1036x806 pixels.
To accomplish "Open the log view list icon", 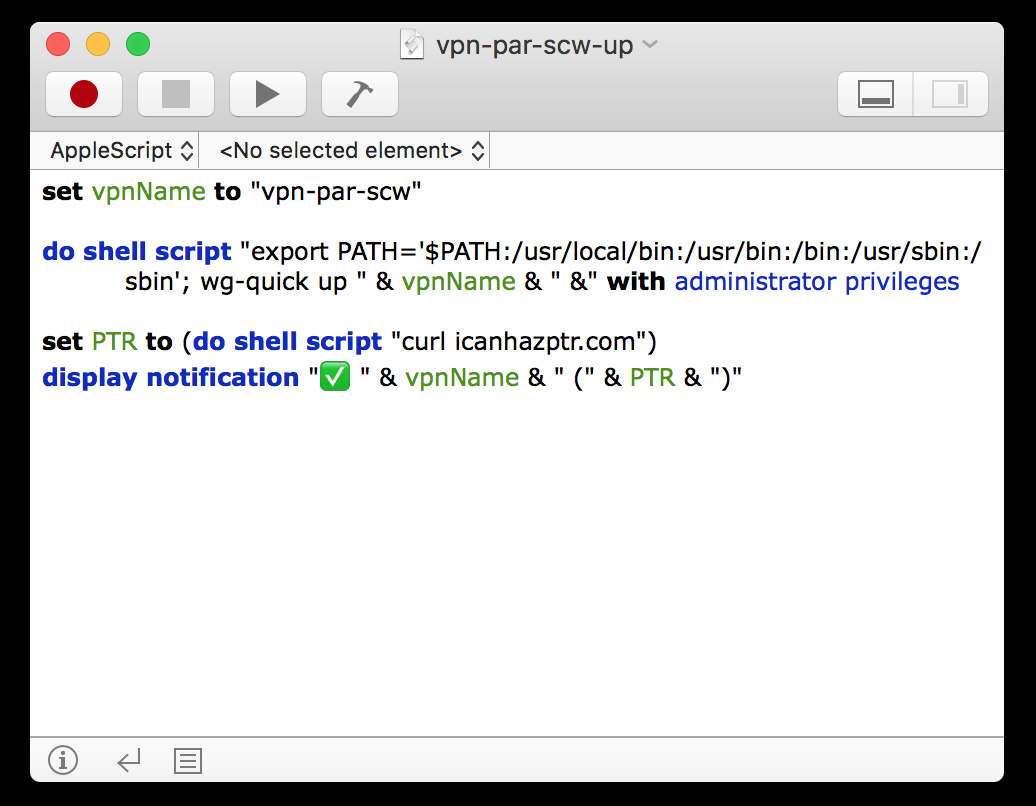I will (188, 762).
